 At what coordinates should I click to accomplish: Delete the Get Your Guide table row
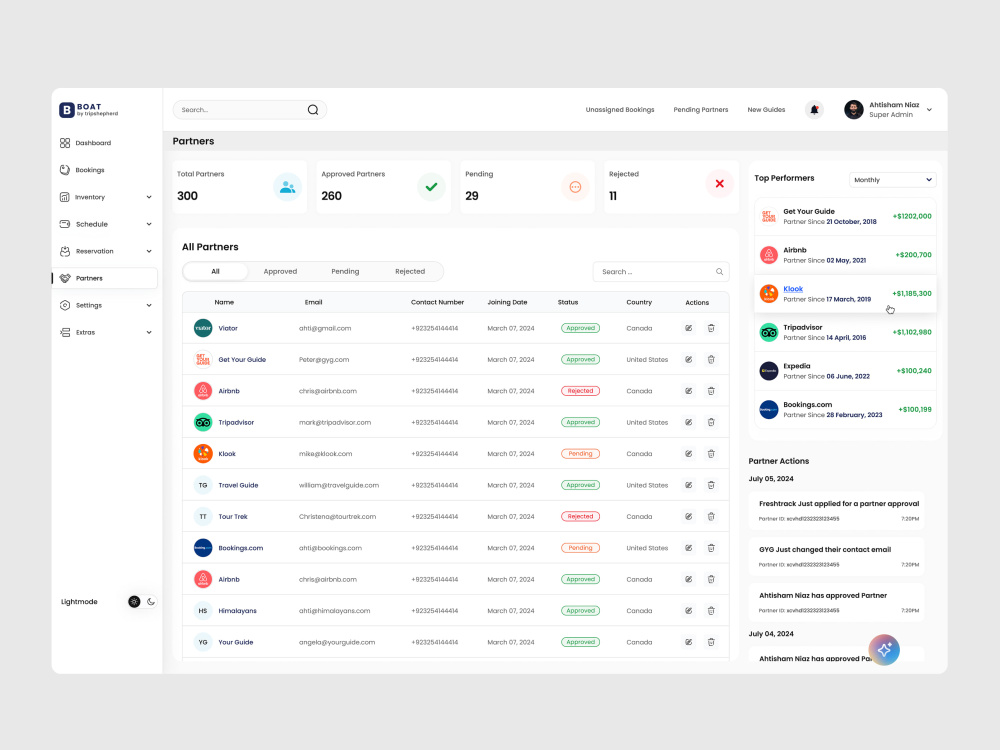click(711, 360)
